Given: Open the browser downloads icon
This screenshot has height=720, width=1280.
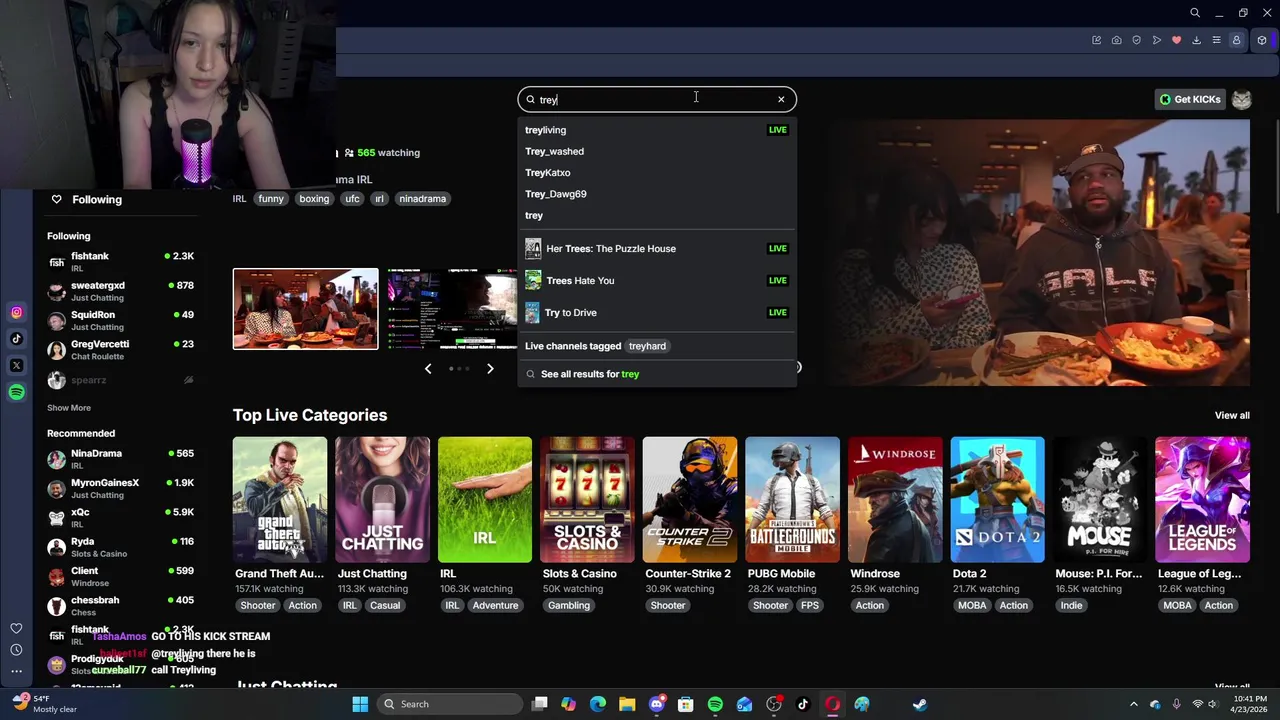Looking at the screenshot, I should coord(1196,40).
